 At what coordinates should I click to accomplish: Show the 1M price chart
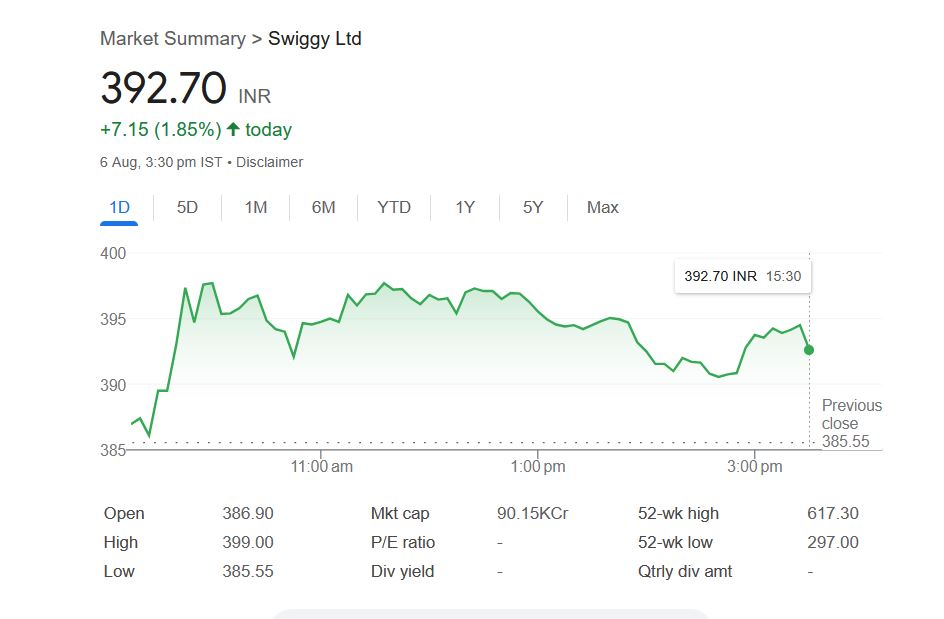tap(256, 208)
